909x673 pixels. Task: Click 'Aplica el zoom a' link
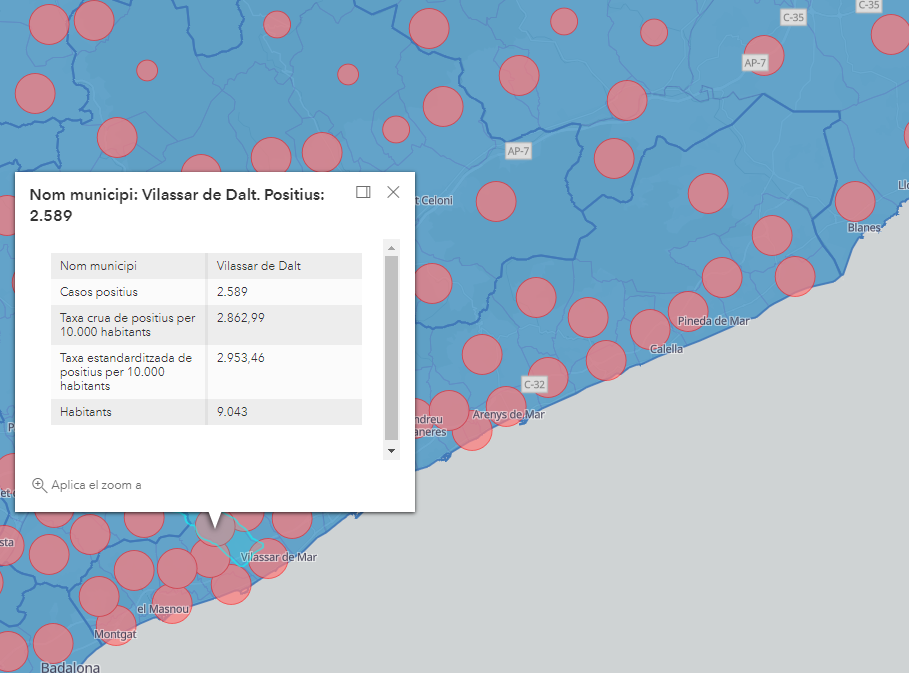tap(96, 485)
